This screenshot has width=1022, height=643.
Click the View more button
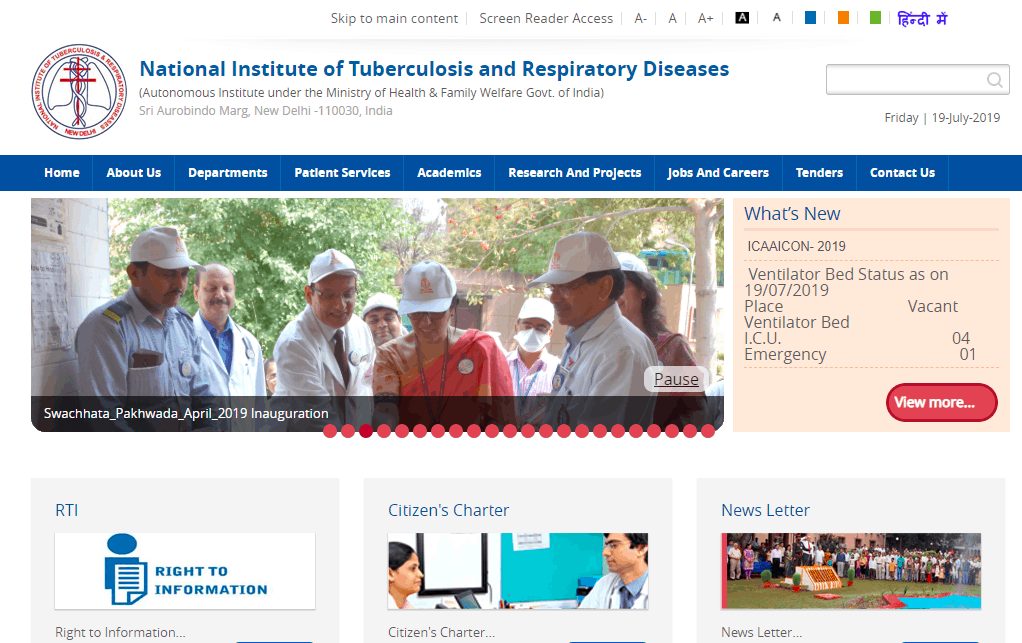coord(940,402)
